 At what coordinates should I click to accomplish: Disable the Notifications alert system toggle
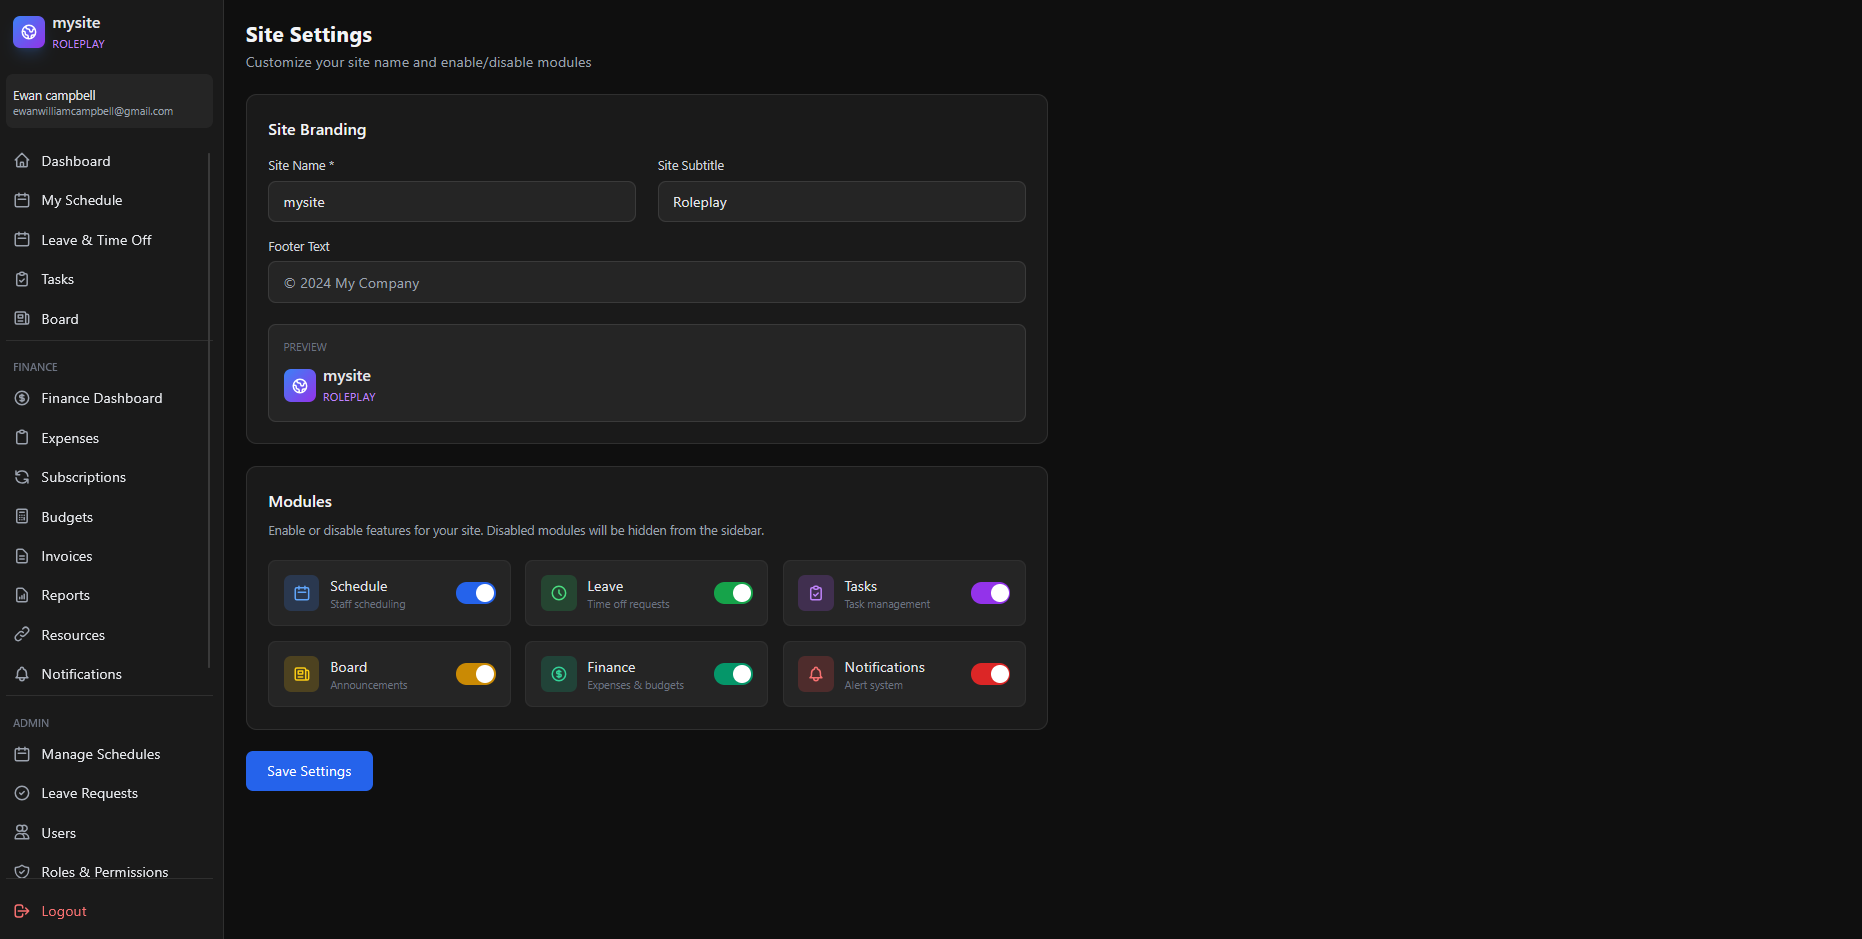coord(990,674)
